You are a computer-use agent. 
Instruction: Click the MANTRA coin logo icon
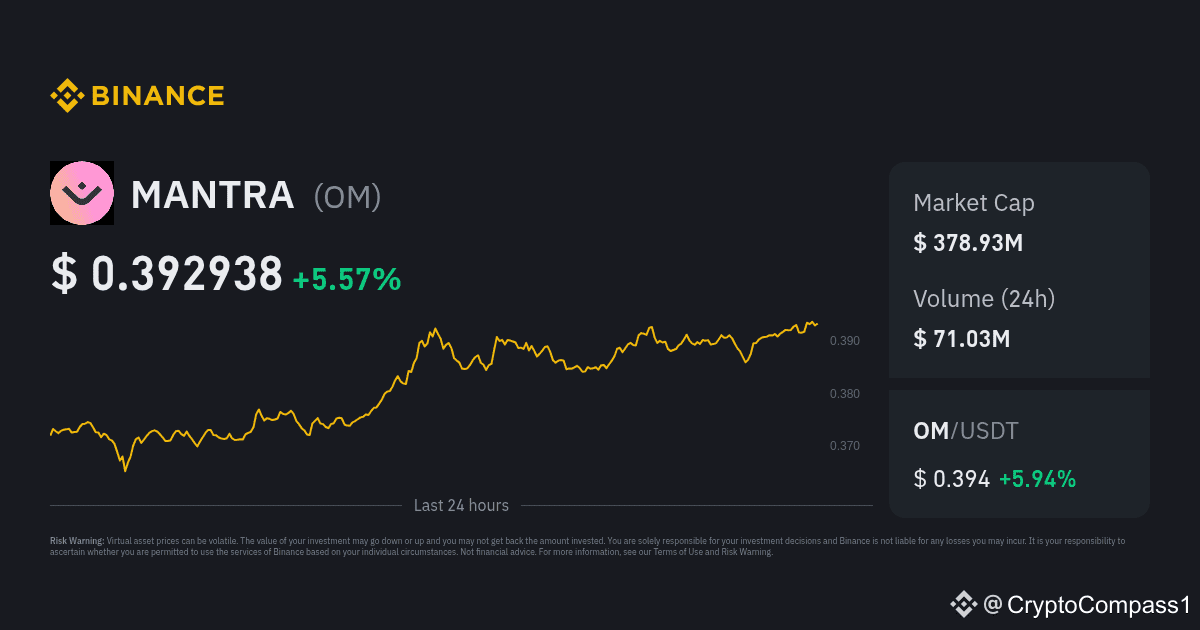82,193
